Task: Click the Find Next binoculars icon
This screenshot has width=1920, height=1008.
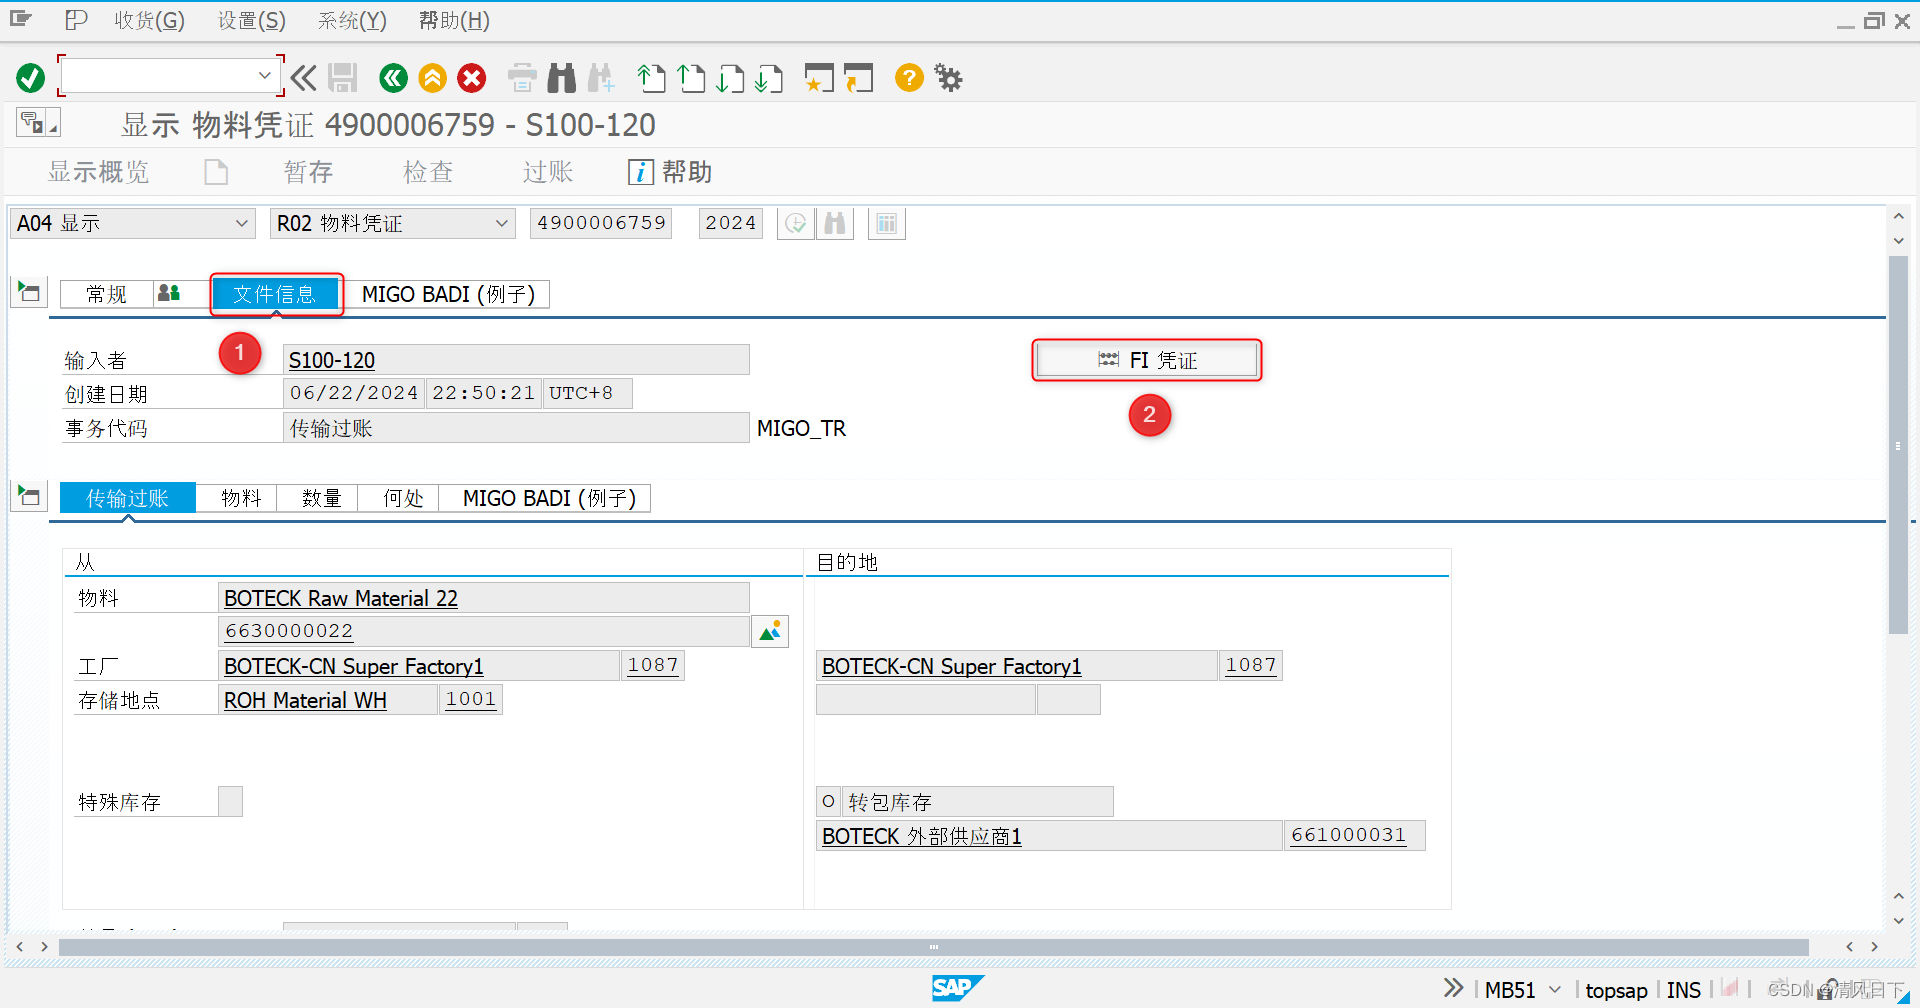Action: [601, 77]
